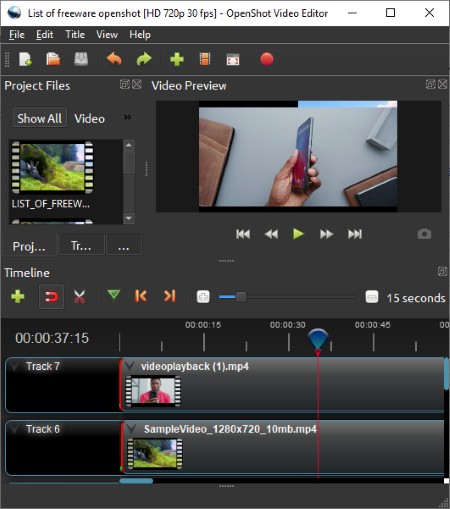Open the Track 6 dropdown arrow
The height and width of the screenshot is (509, 450).
click(x=14, y=429)
